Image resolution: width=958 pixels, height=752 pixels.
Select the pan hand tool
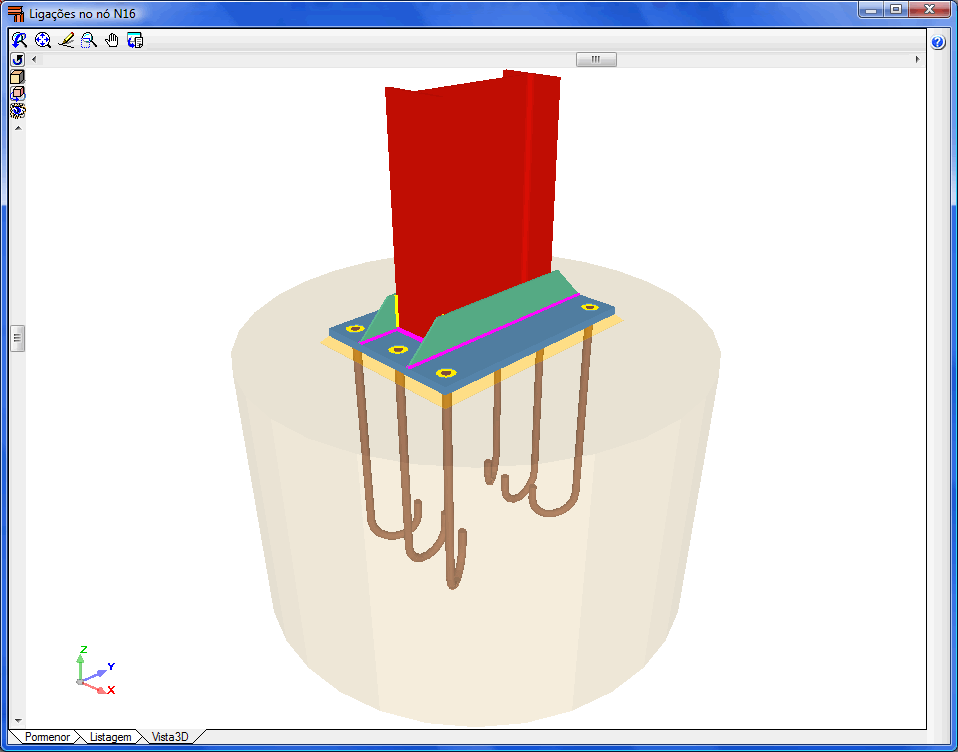(x=112, y=40)
